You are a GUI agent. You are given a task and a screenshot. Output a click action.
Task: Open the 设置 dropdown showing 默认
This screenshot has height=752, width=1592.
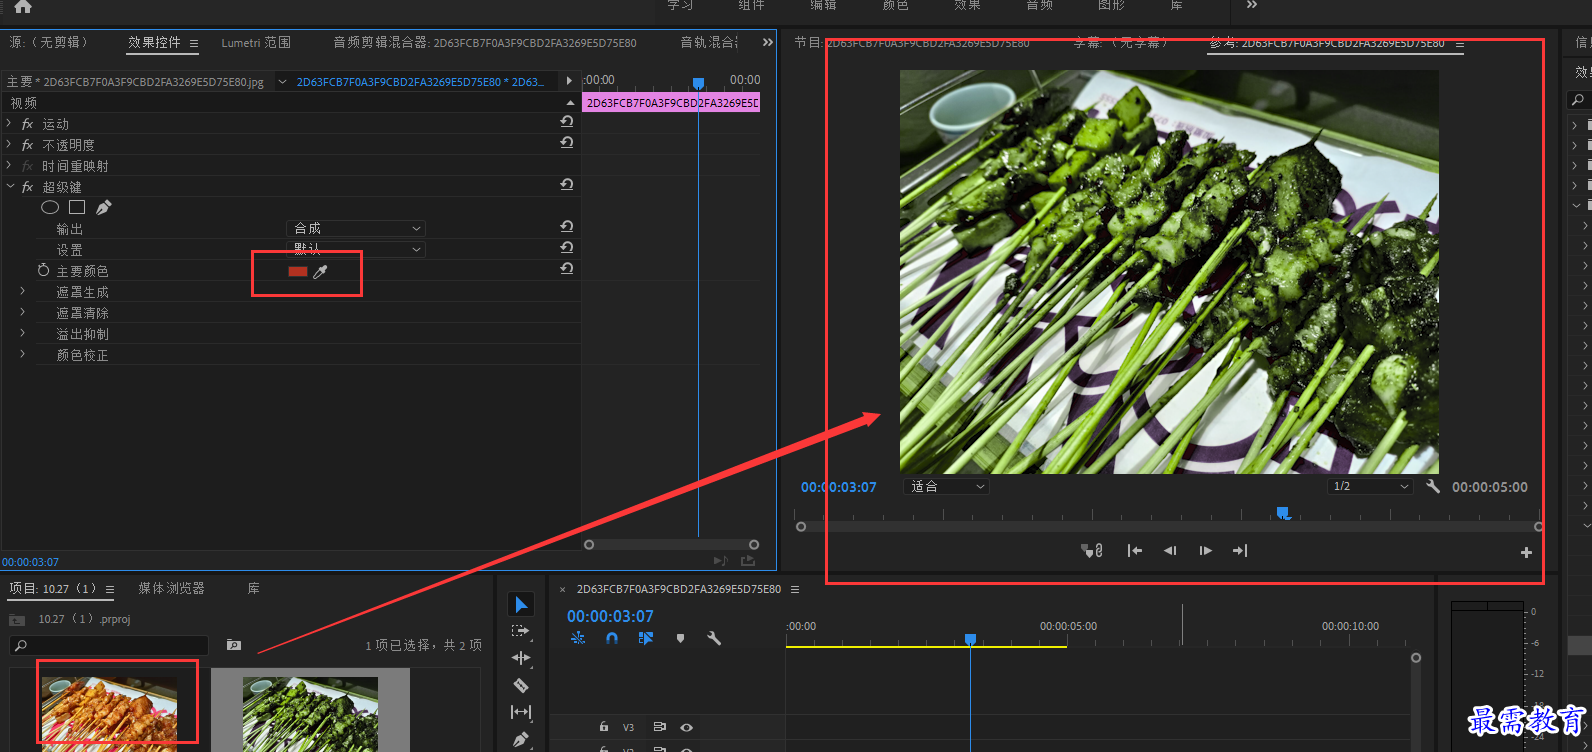(x=356, y=249)
